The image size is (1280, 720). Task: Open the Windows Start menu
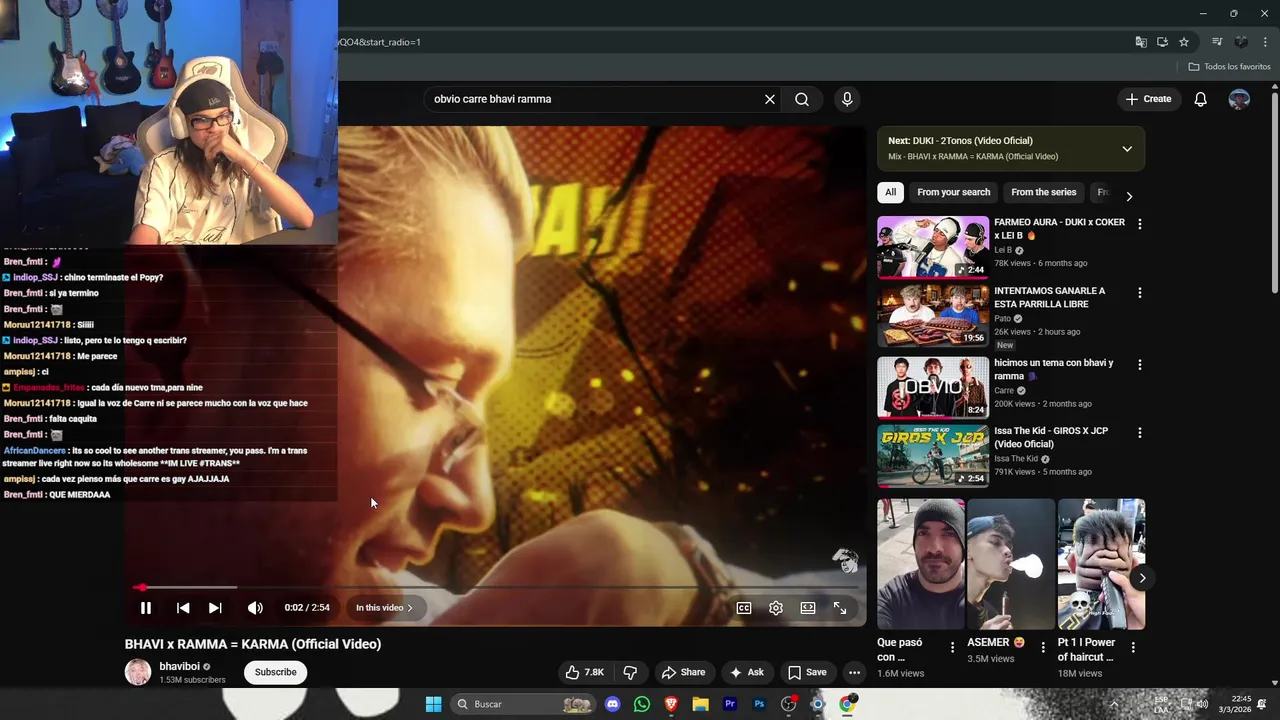point(433,704)
